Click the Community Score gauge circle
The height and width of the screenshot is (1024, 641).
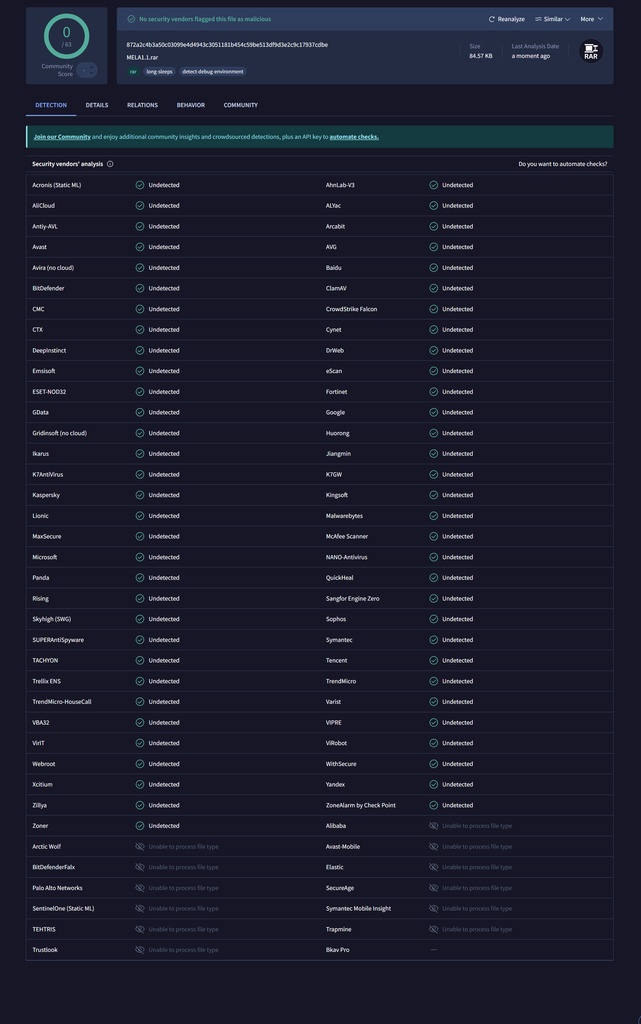pyautogui.click(x=66, y=36)
